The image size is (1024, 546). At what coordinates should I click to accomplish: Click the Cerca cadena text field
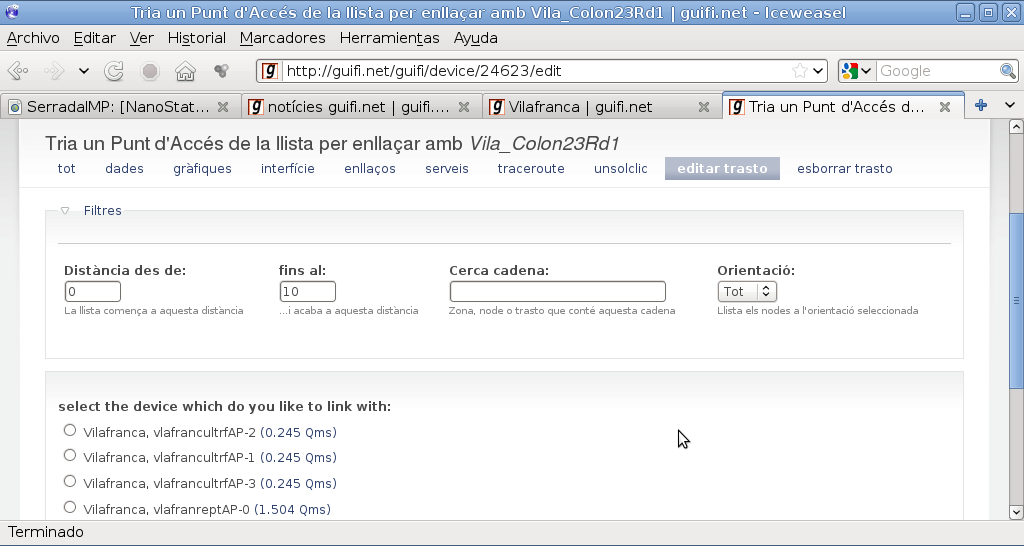(x=557, y=292)
